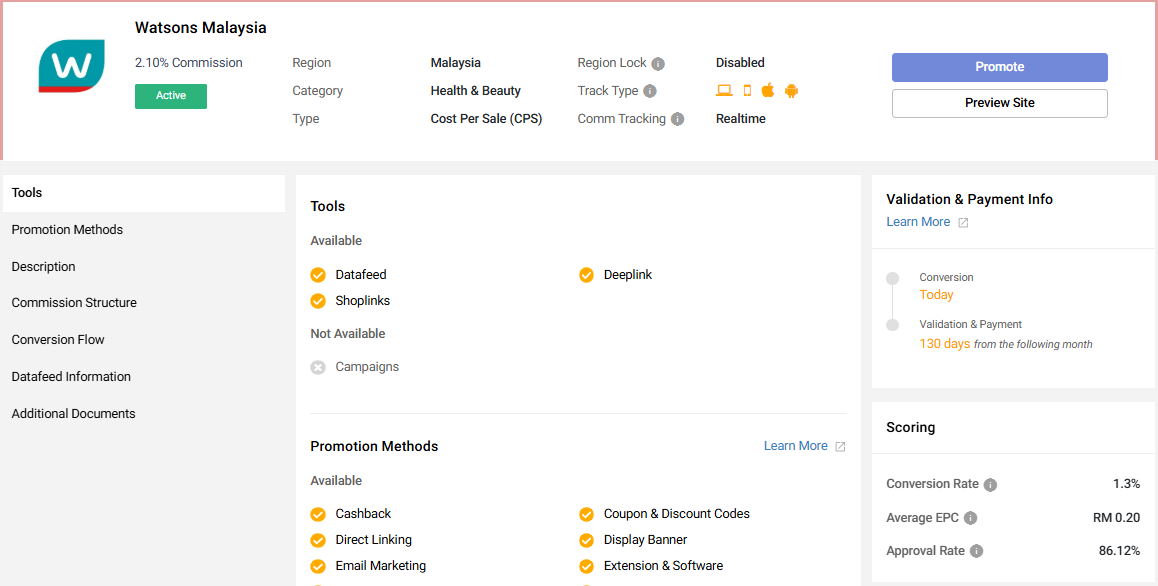This screenshot has width=1158, height=586.
Task: Click the Average EPC info icon
Action: 970,518
